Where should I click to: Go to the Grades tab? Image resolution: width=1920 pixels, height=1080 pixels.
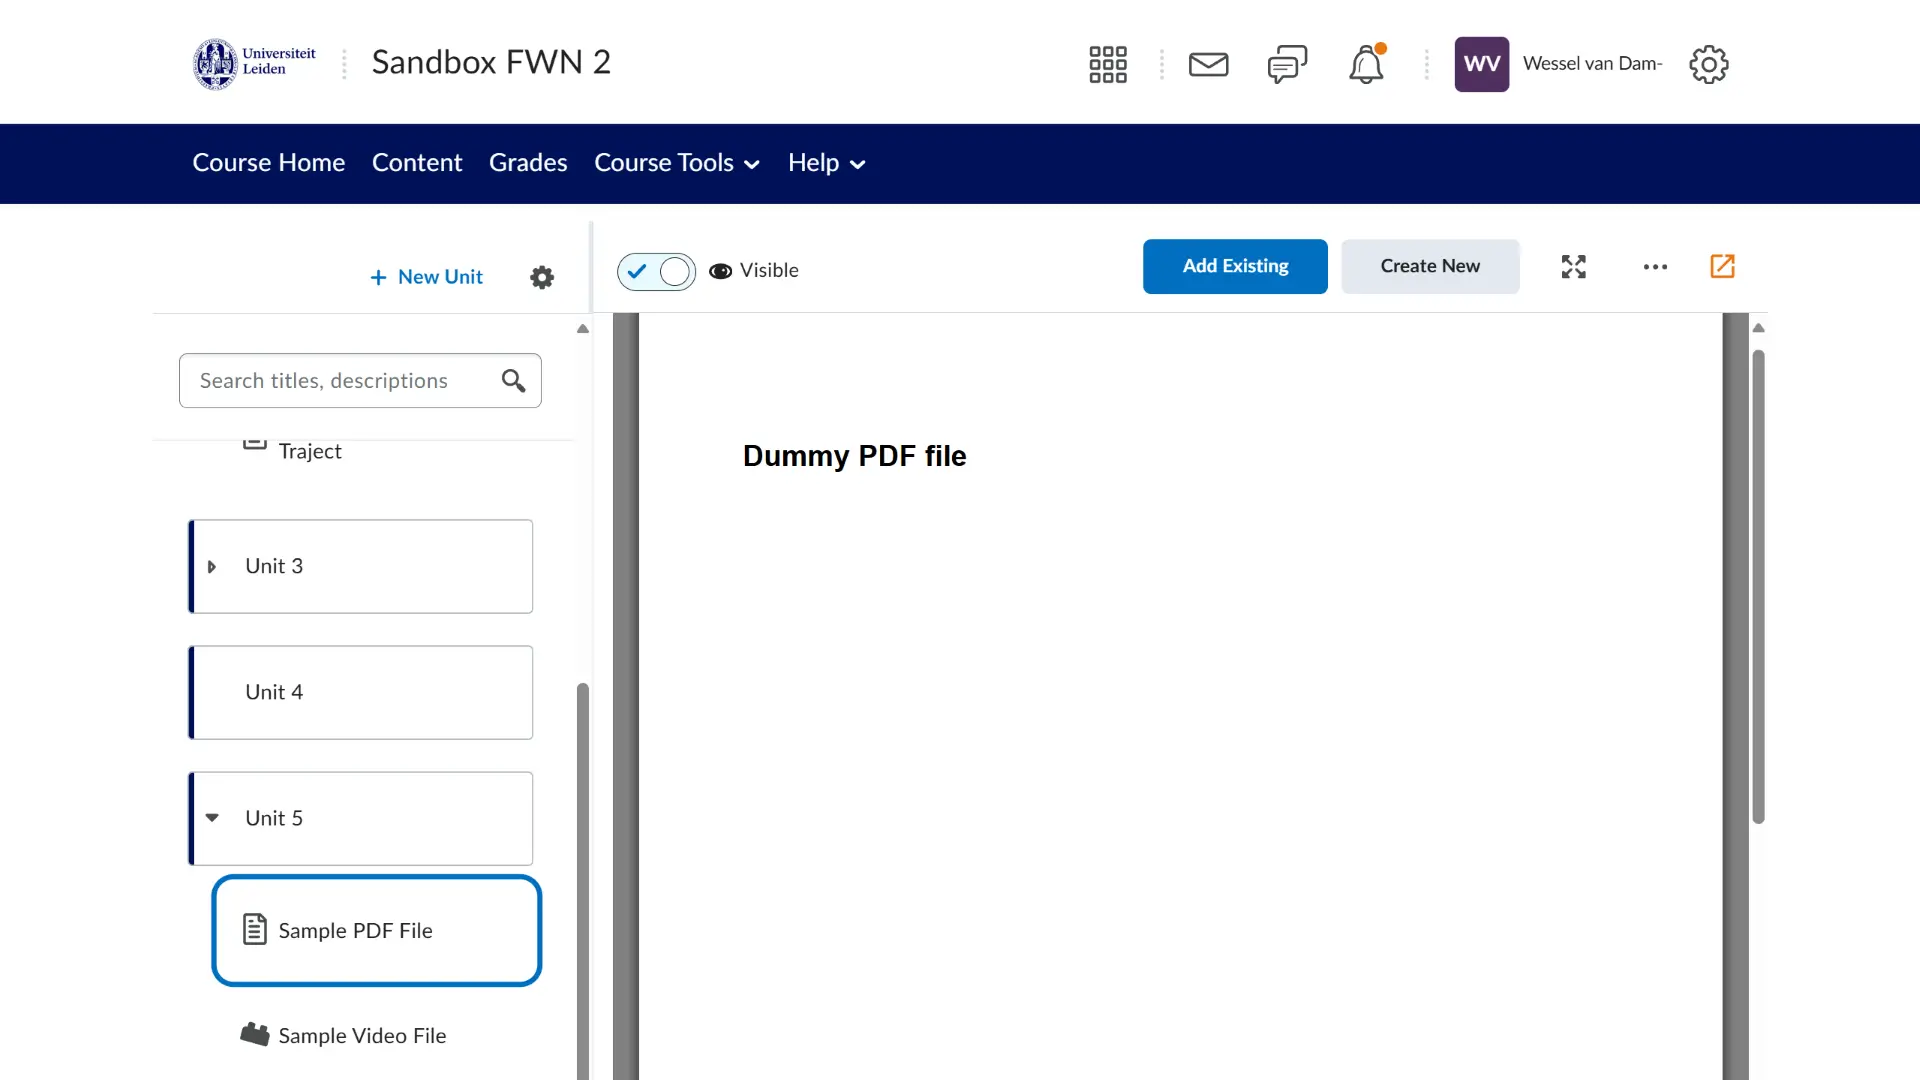527,163
